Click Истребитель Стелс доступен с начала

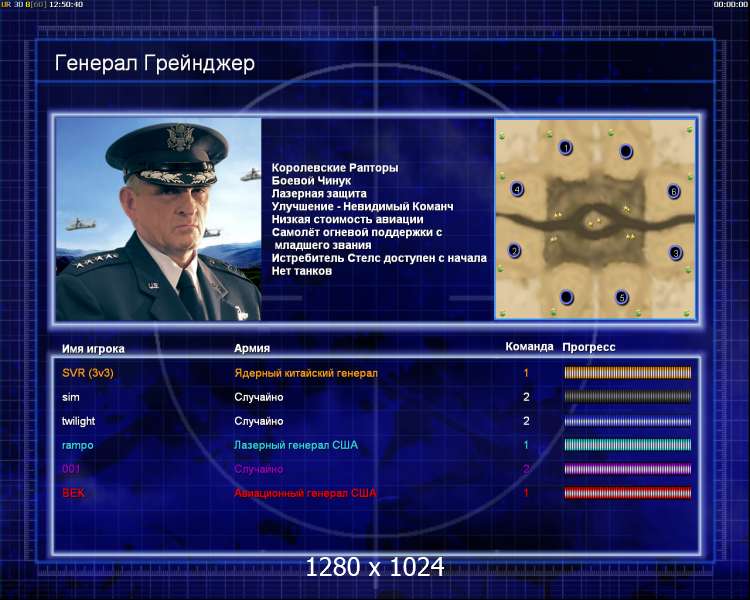pos(379,258)
